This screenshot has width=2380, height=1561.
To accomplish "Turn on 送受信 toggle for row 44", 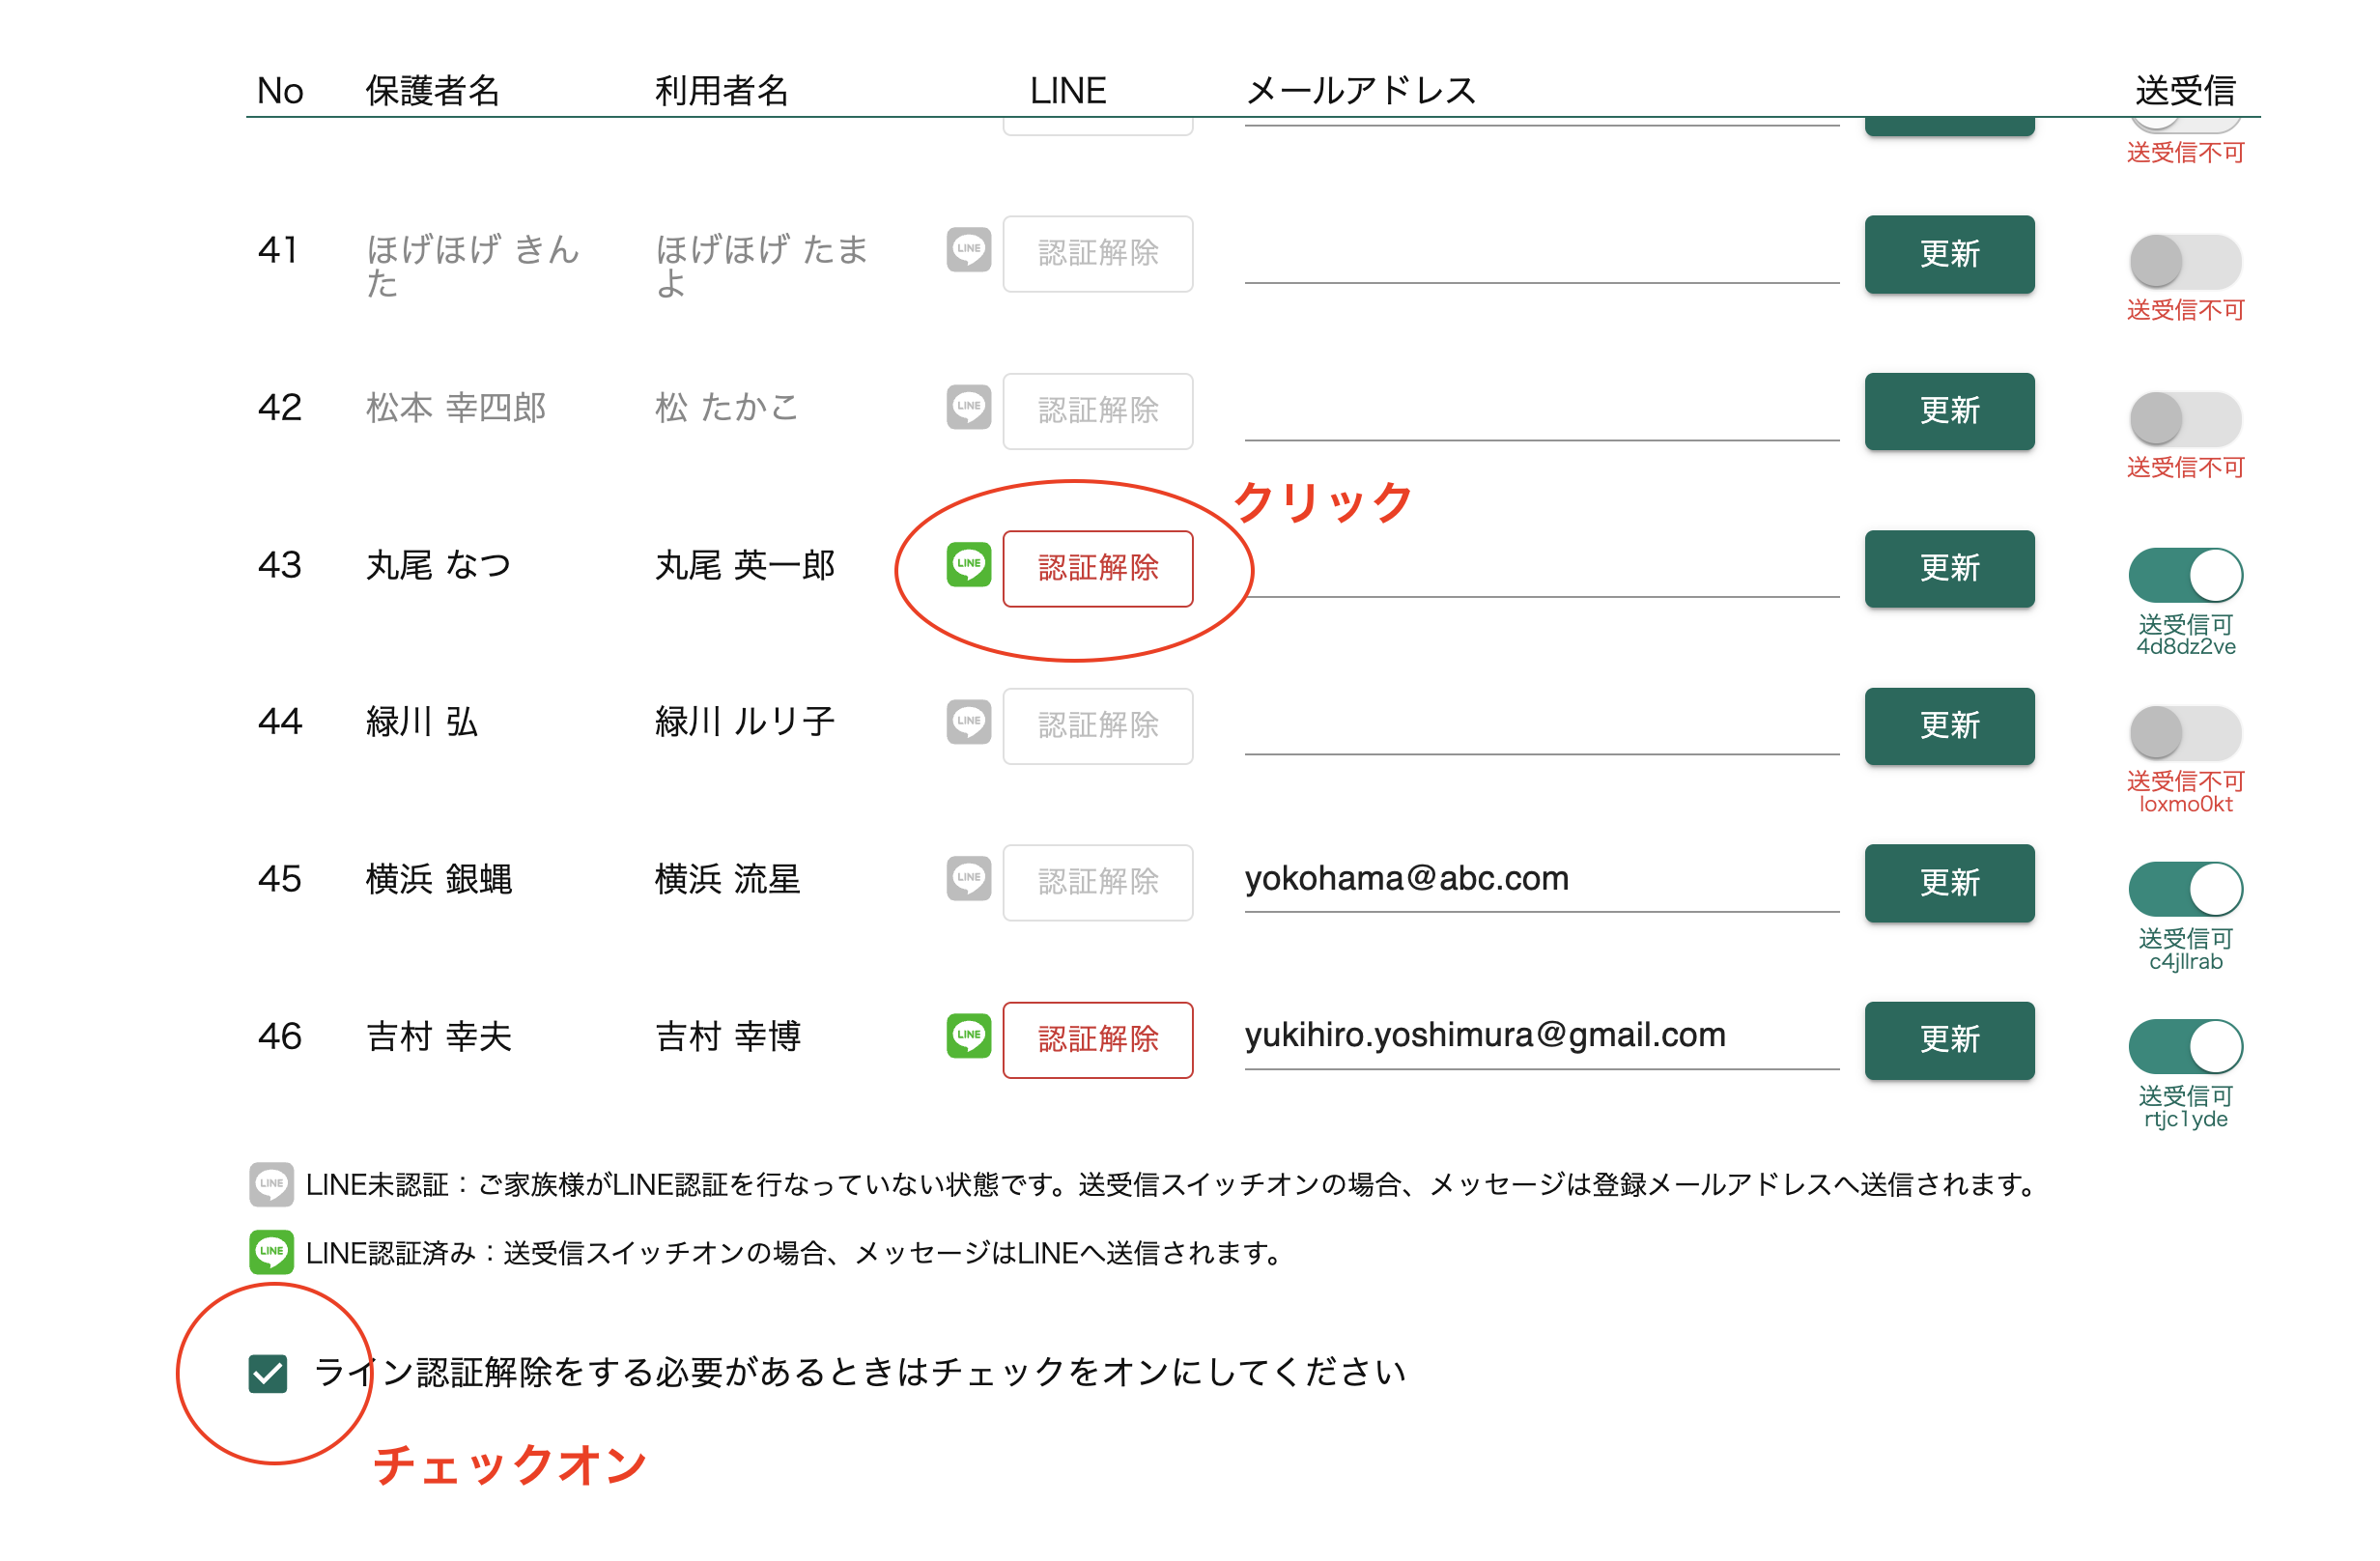I will coord(2185,732).
